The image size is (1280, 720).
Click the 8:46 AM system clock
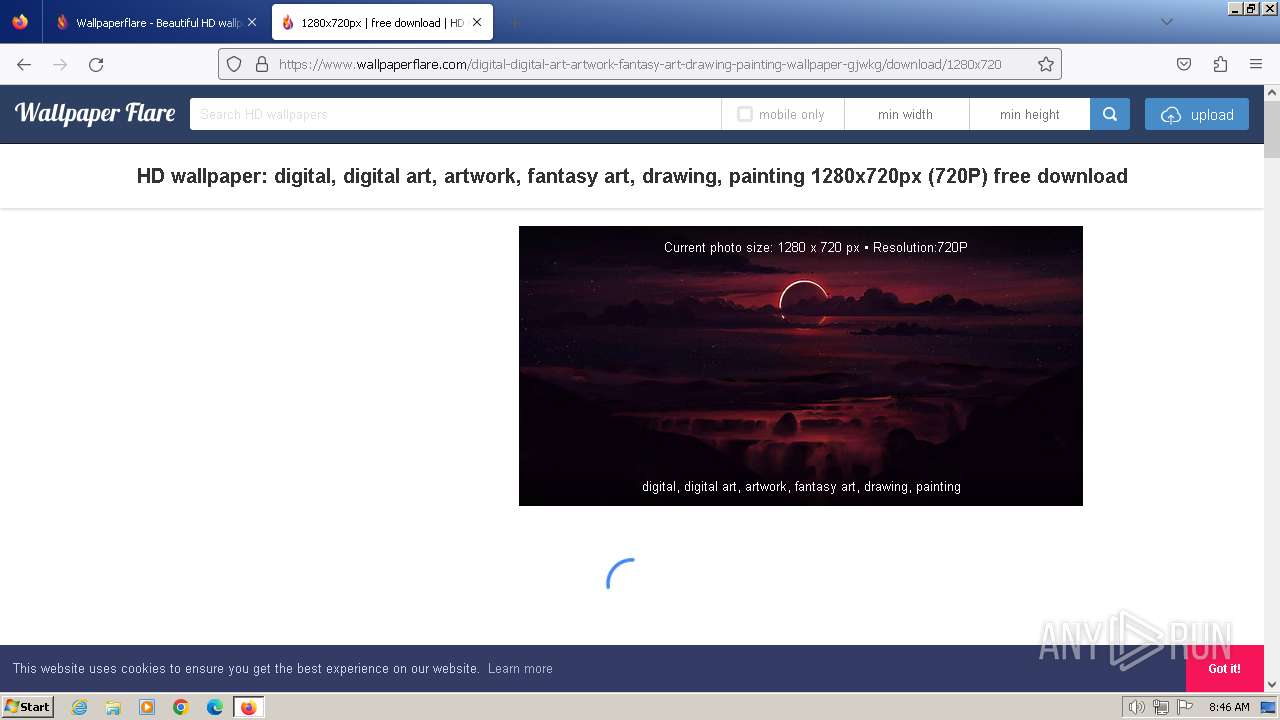tap(1229, 707)
